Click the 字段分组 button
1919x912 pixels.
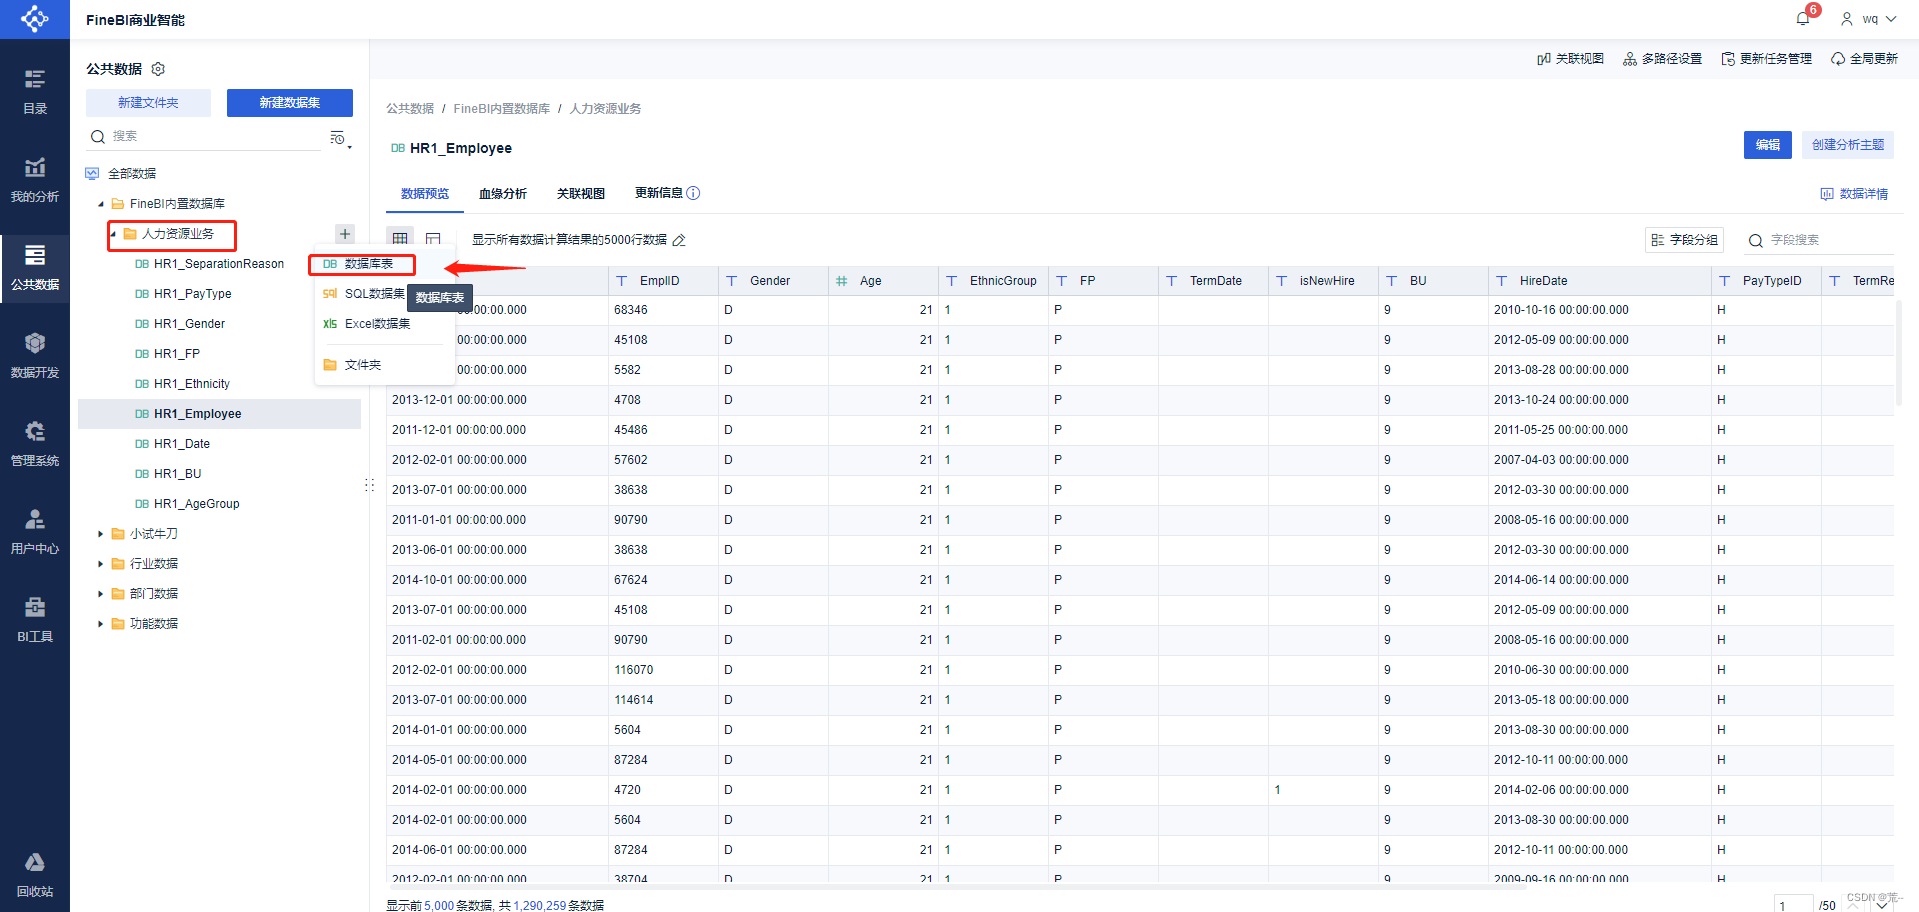click(1685, 240)
